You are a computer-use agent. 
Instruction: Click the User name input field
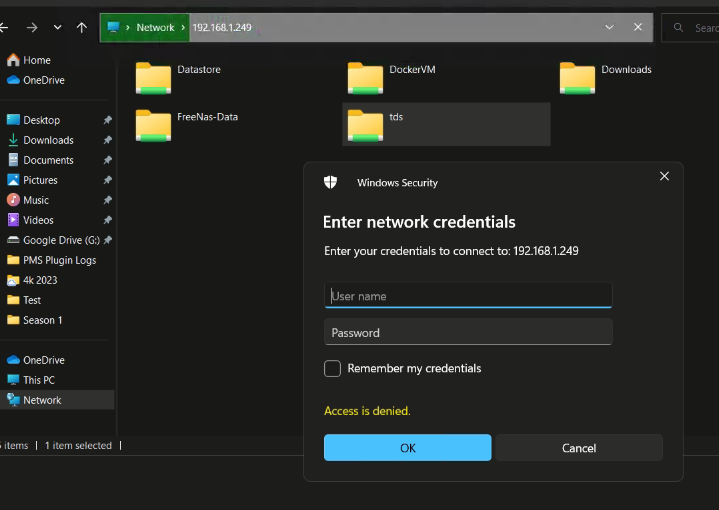pyautogui.click(x=468, y=296)
